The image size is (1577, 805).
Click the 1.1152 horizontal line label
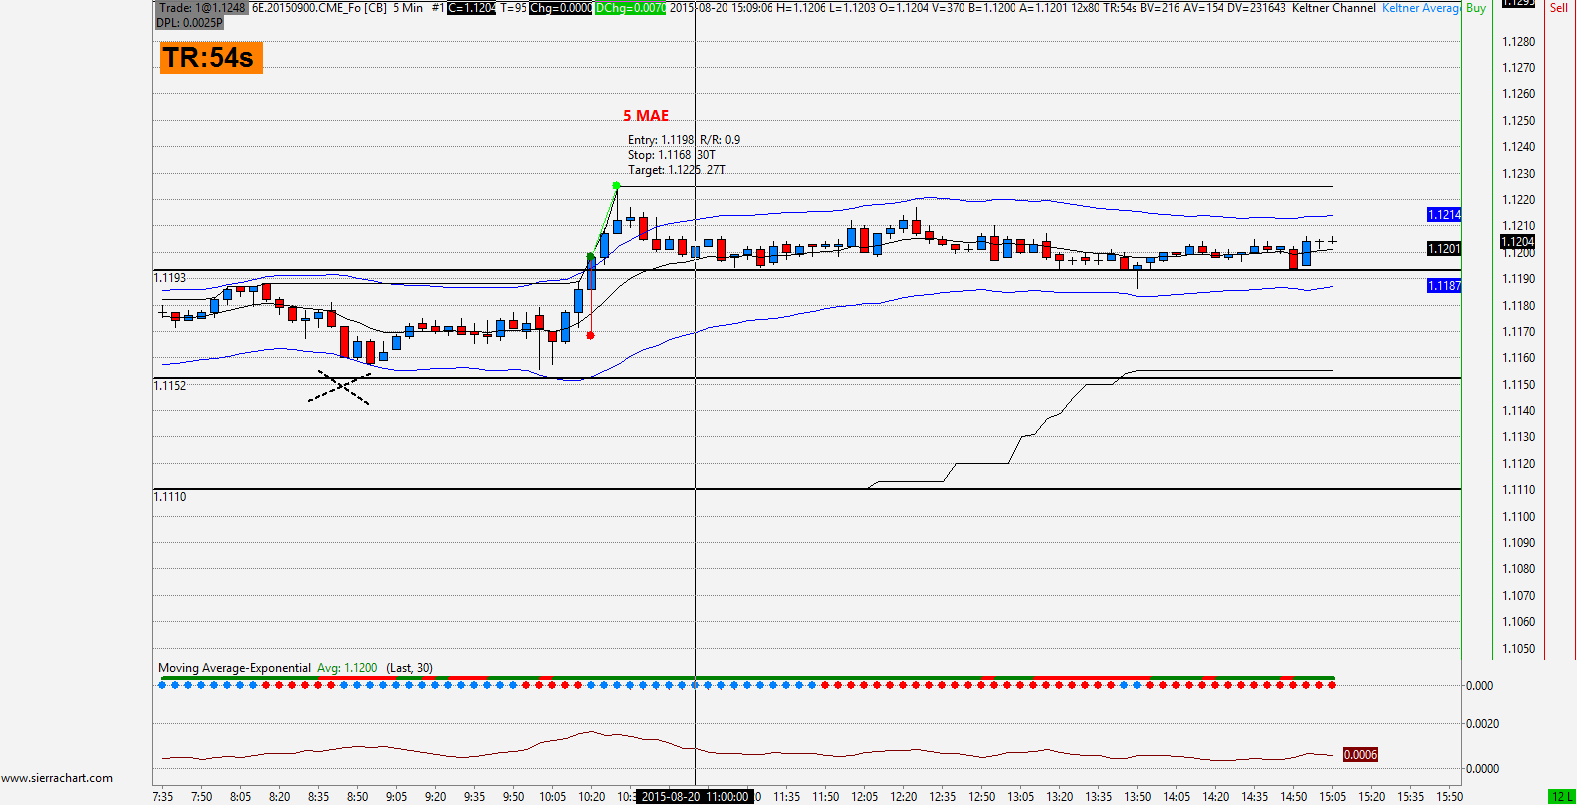click(170, 386)
